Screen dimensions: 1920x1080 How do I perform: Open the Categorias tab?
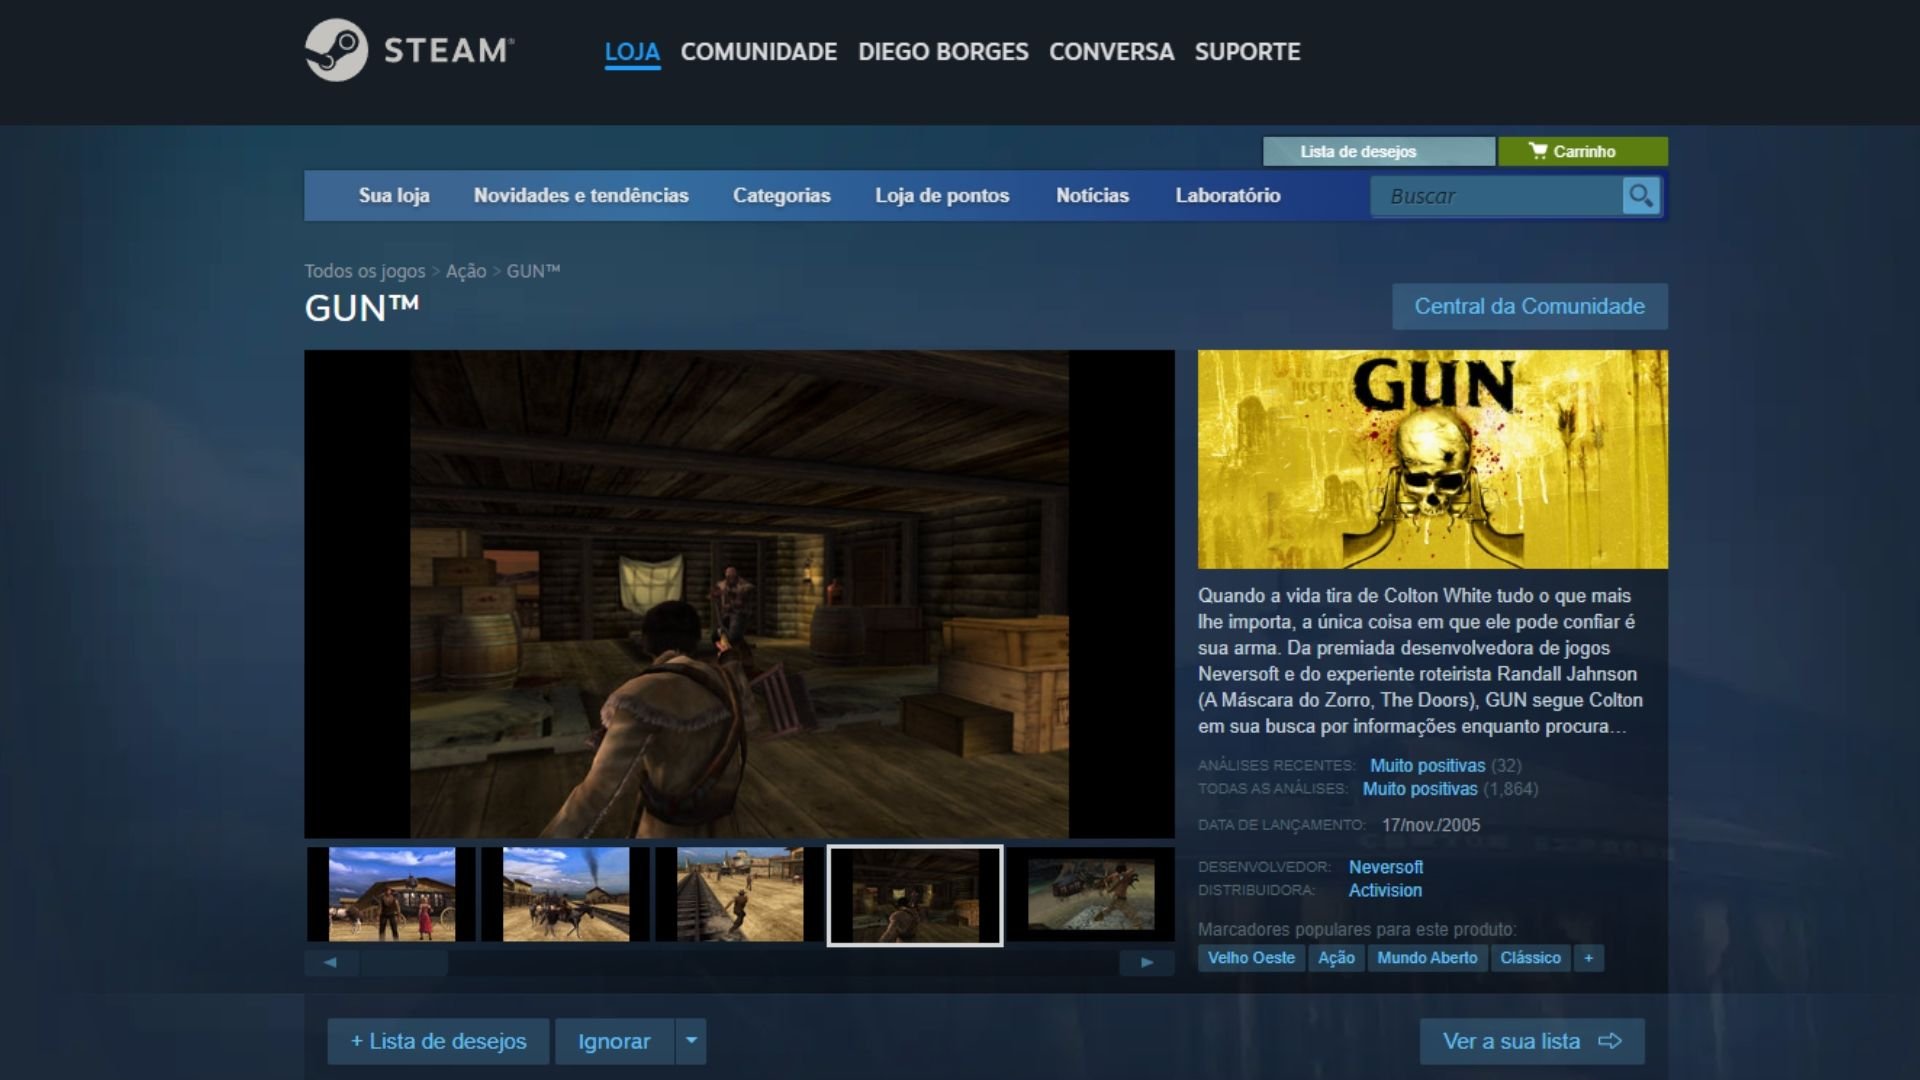click(782, 196)
